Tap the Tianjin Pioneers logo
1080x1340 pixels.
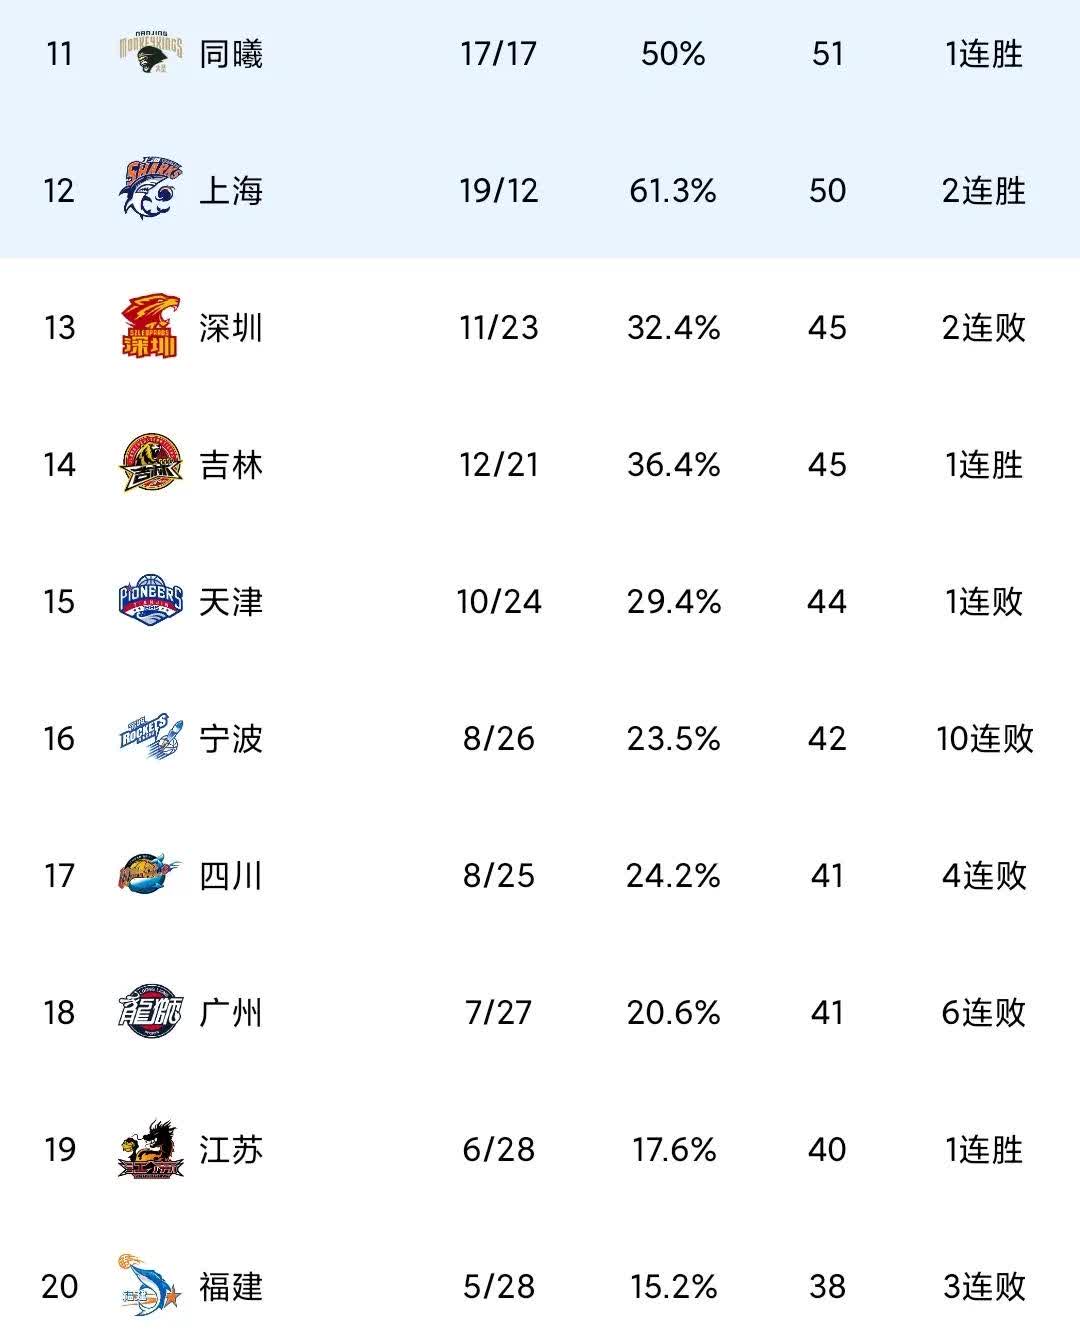coord(151,601)
